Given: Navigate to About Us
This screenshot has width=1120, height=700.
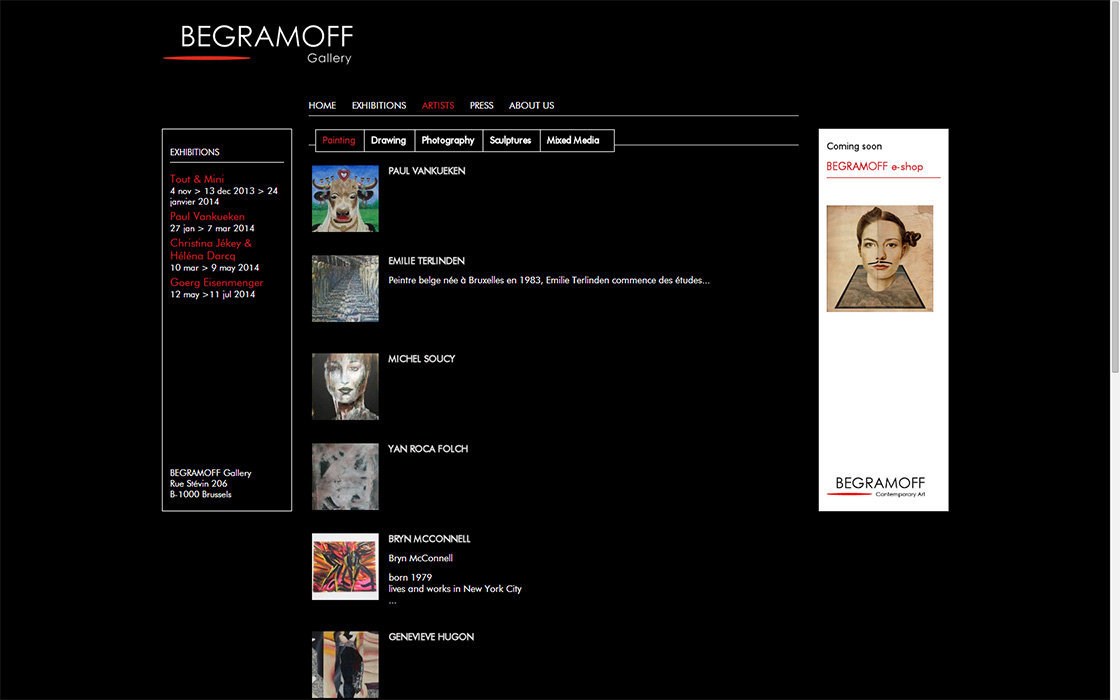Looking at the screenshot, I should click(x=531, y=105).
